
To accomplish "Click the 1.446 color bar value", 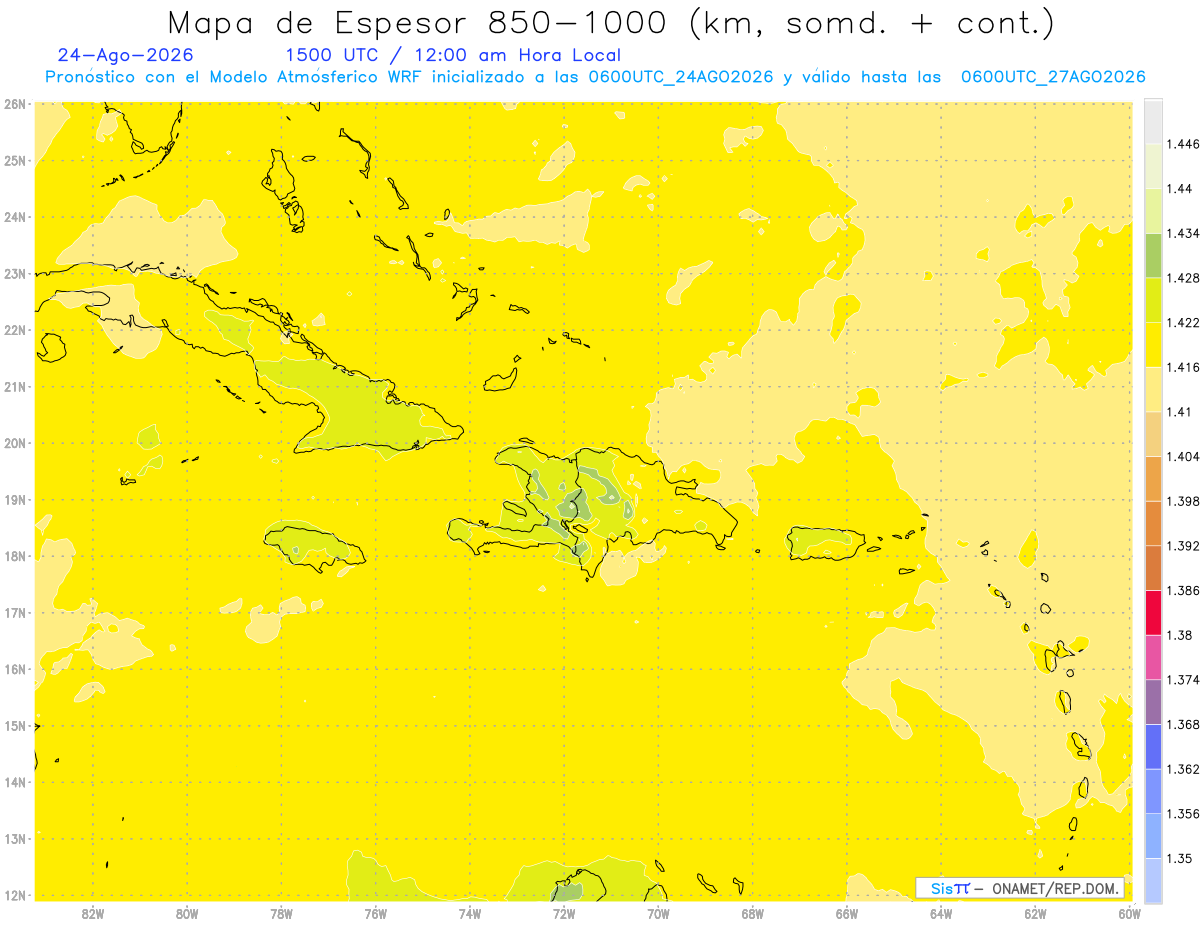I will pos(1182,144).
